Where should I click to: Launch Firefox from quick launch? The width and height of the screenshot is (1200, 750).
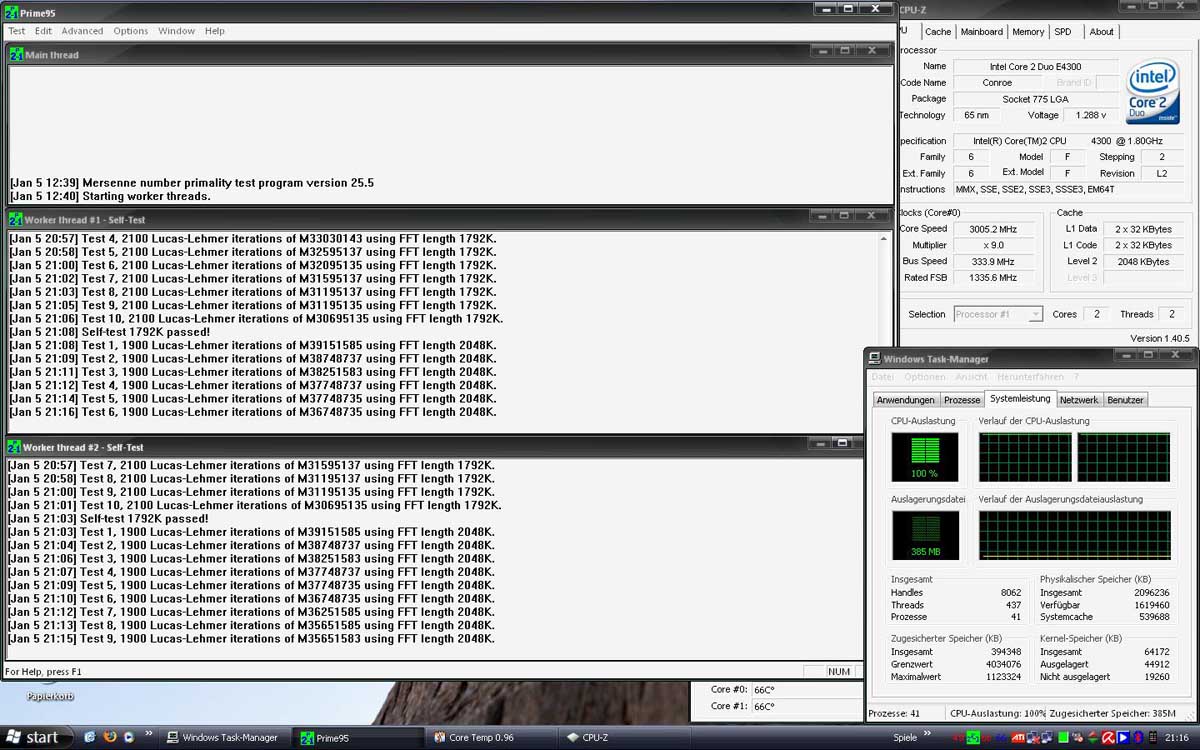(110, 737)
